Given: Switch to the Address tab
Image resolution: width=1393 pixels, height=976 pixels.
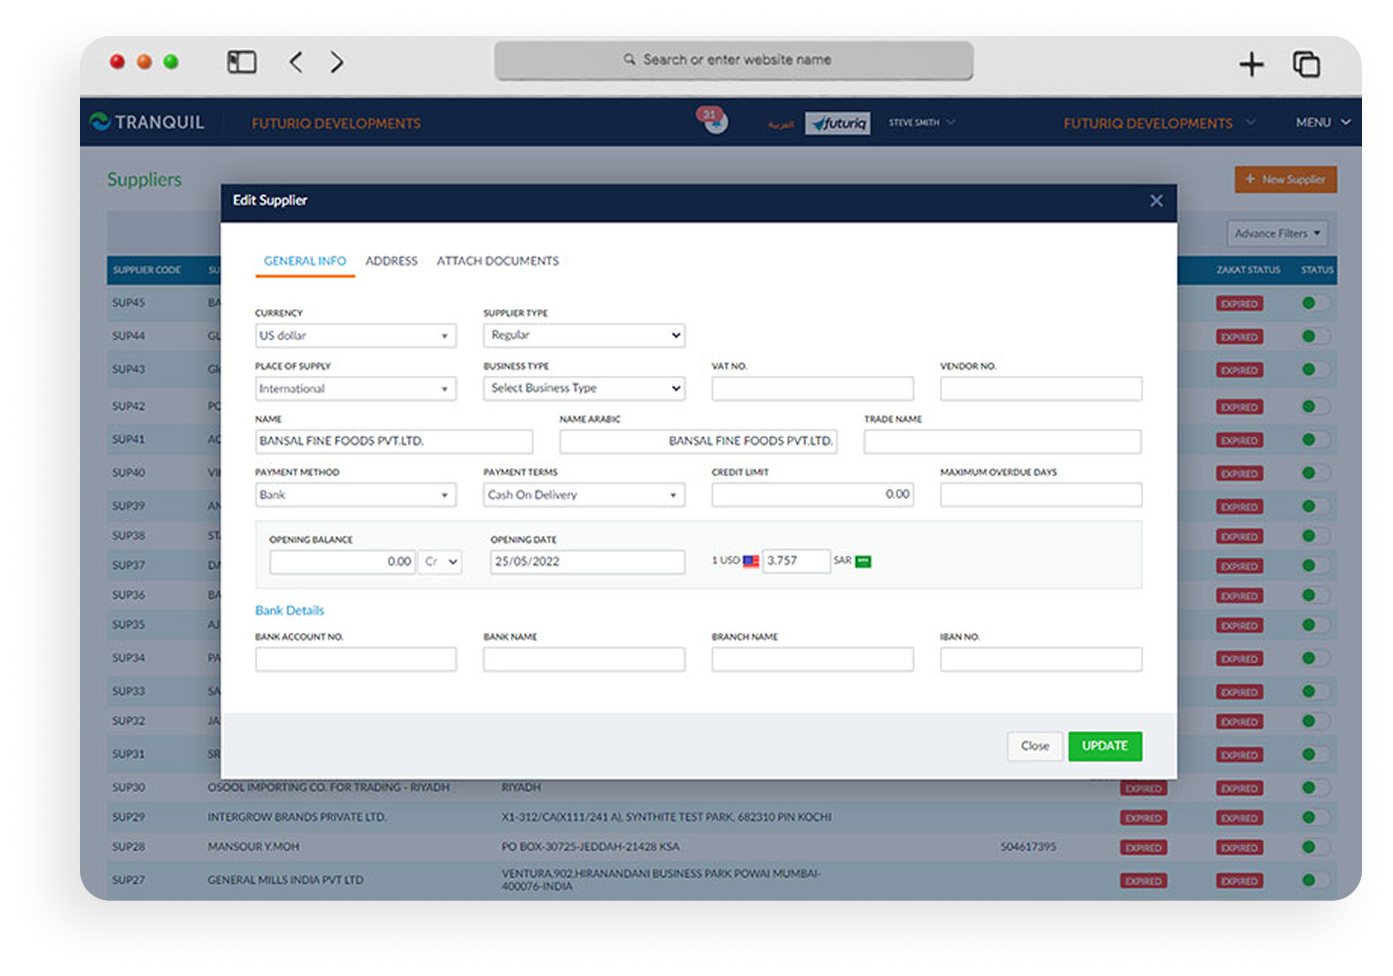Looking at the screenshot, I should coord(391,261).
